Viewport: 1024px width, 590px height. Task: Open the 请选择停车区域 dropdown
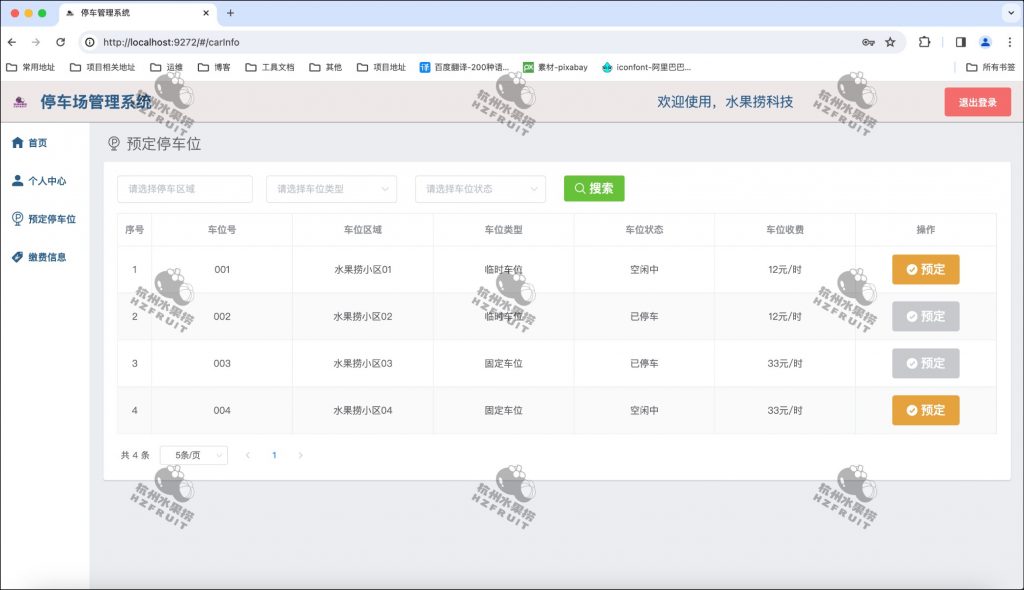pyautogui.click(x=186, y=188)
